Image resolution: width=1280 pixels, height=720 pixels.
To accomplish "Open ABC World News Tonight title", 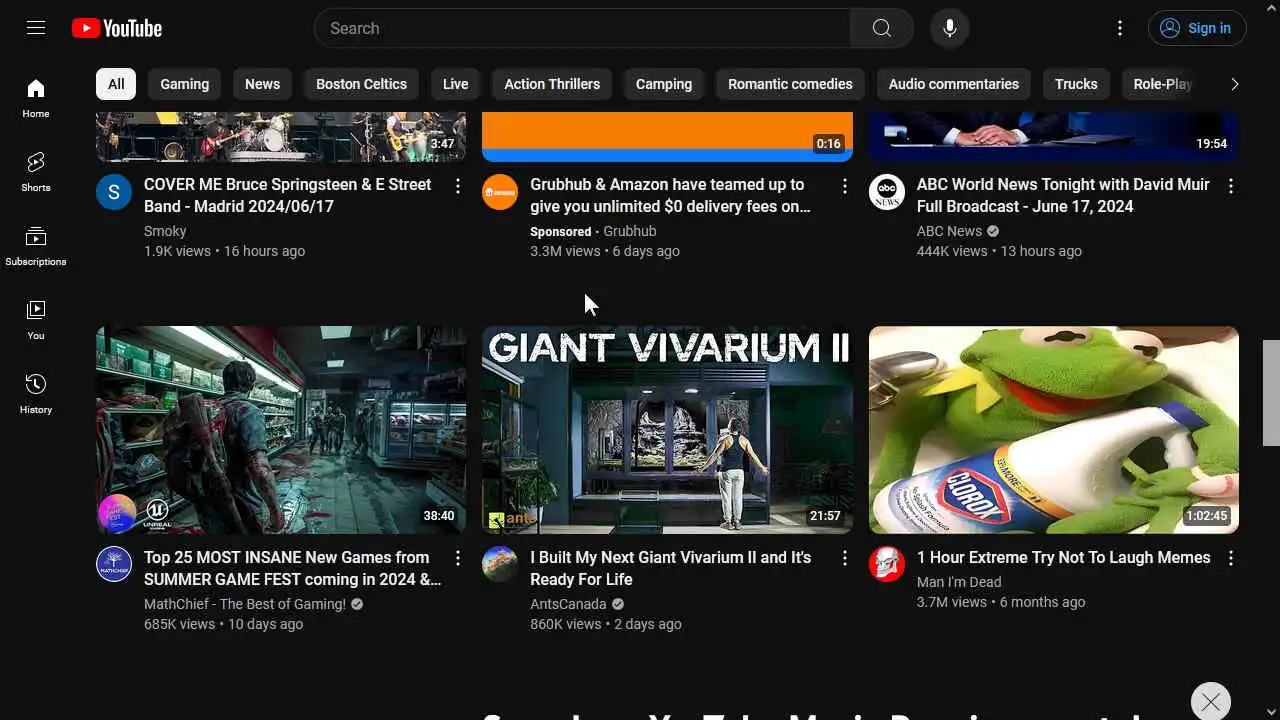I will pos(1063,195).
